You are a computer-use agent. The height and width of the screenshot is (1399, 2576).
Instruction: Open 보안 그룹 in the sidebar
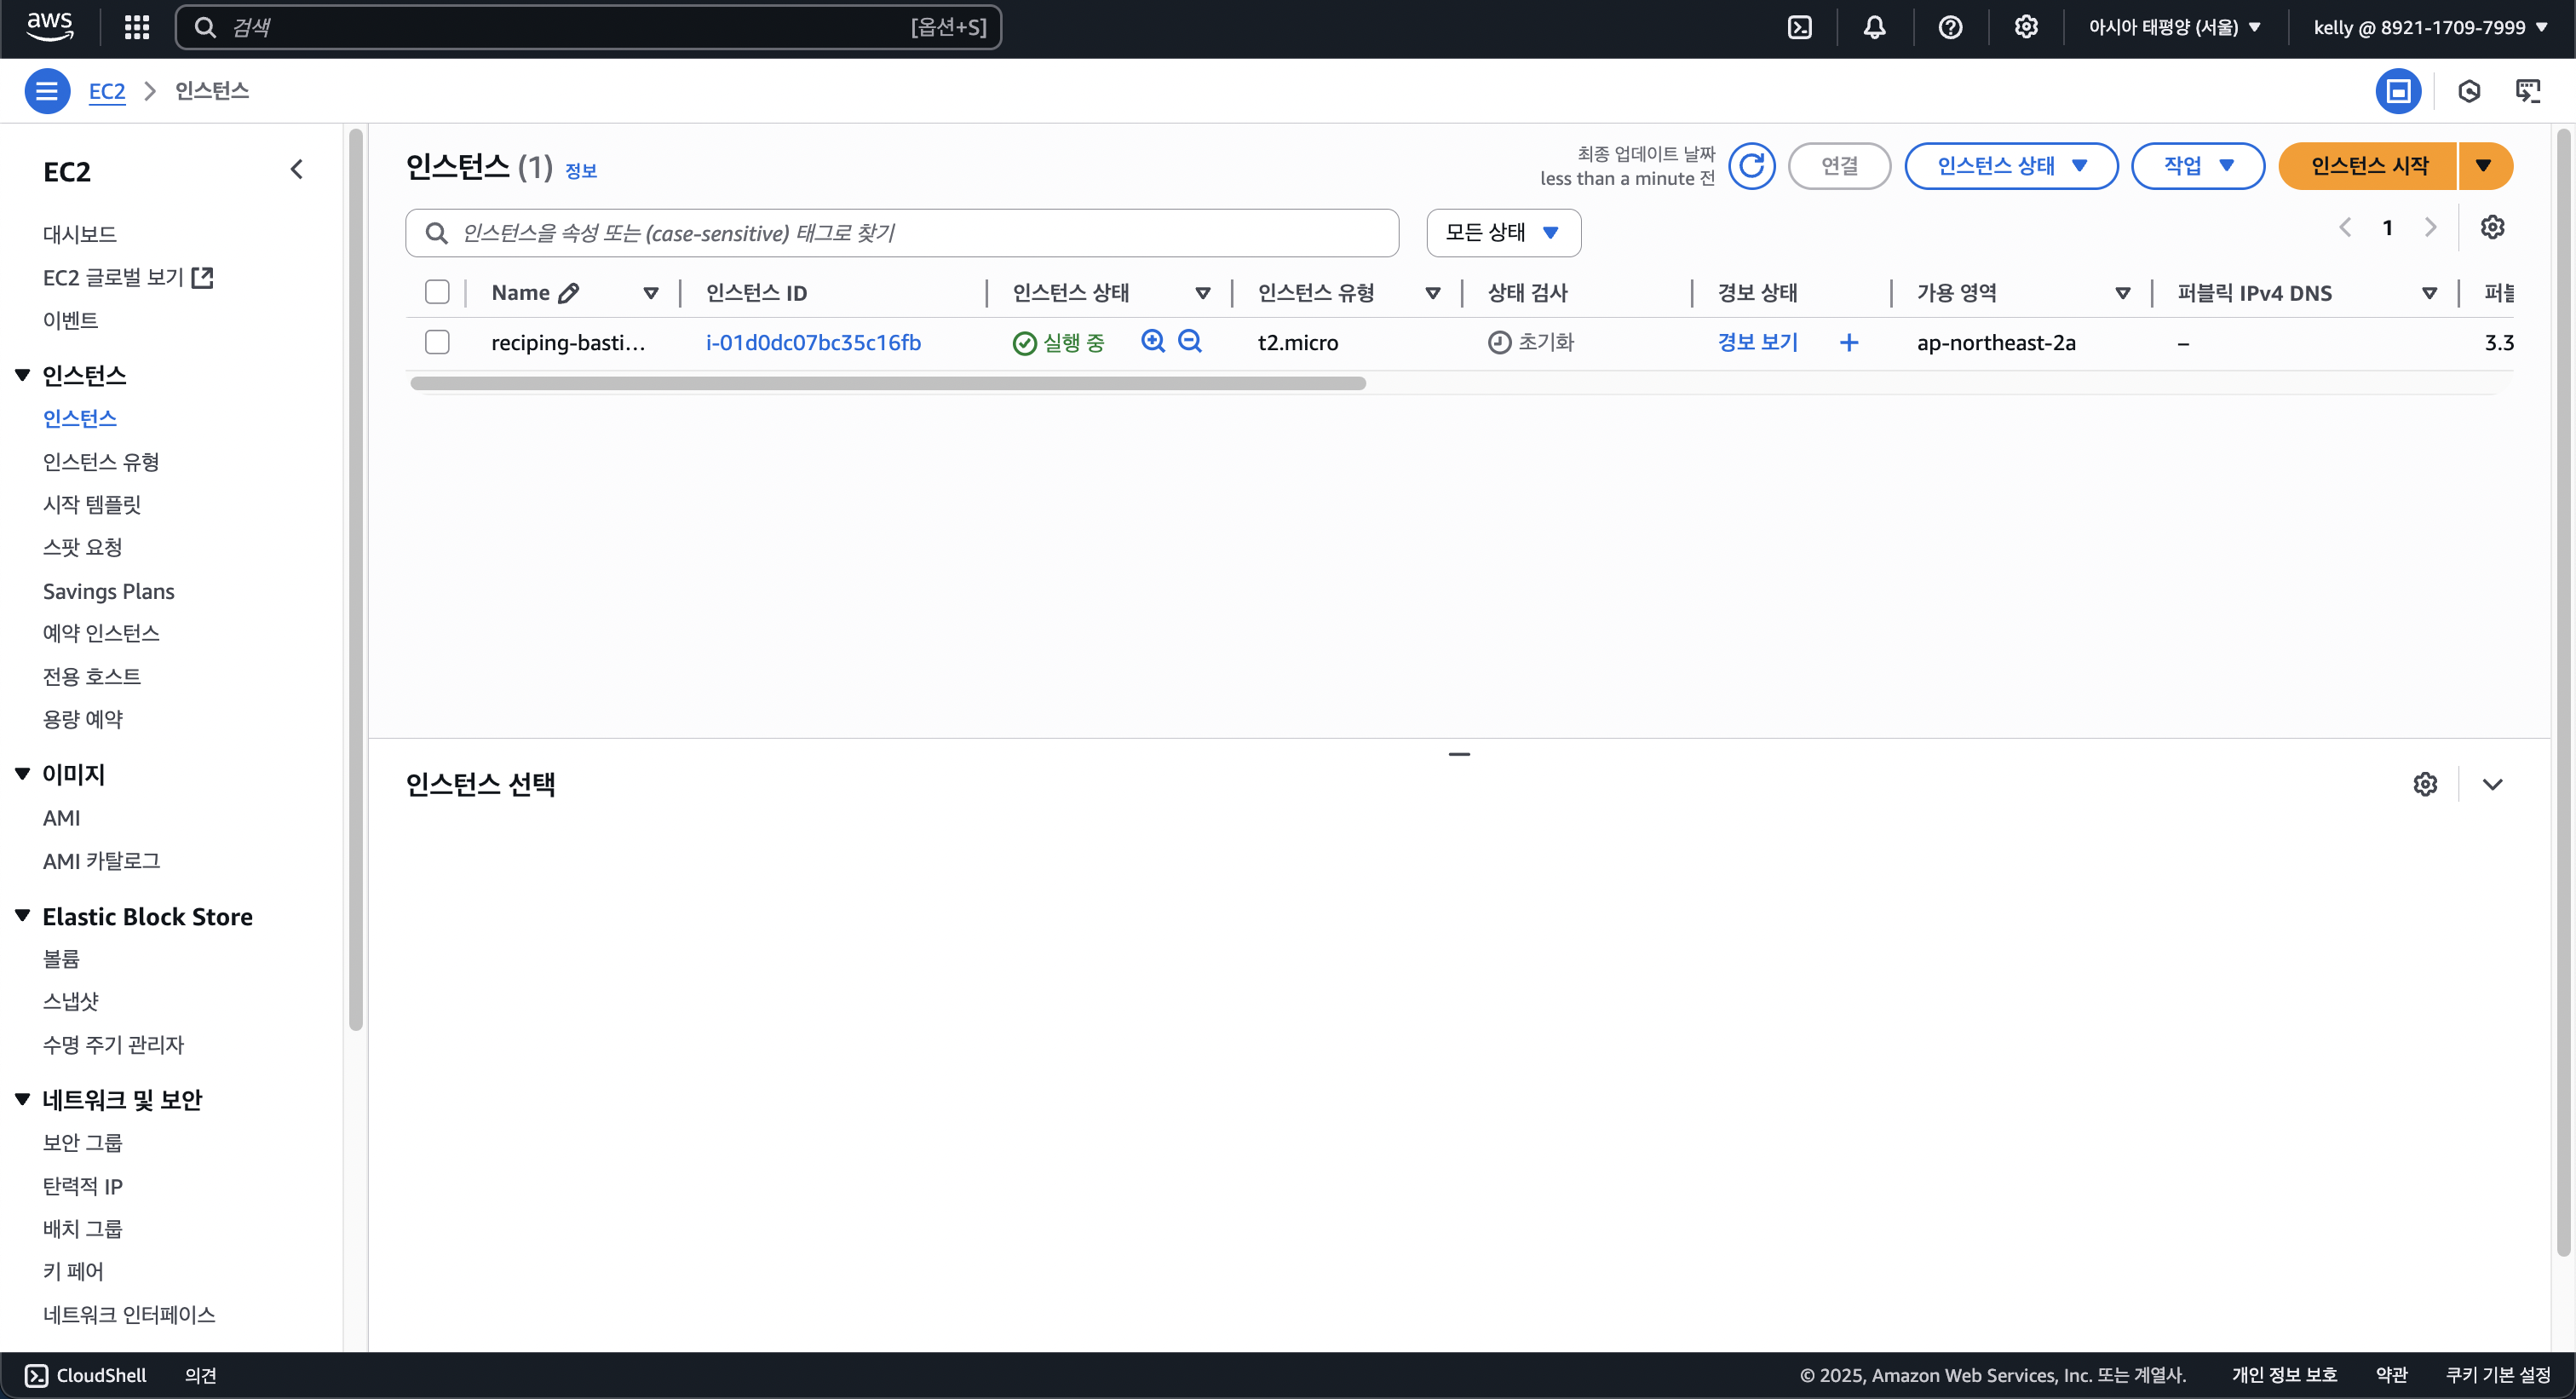(x=82, y=1142)
